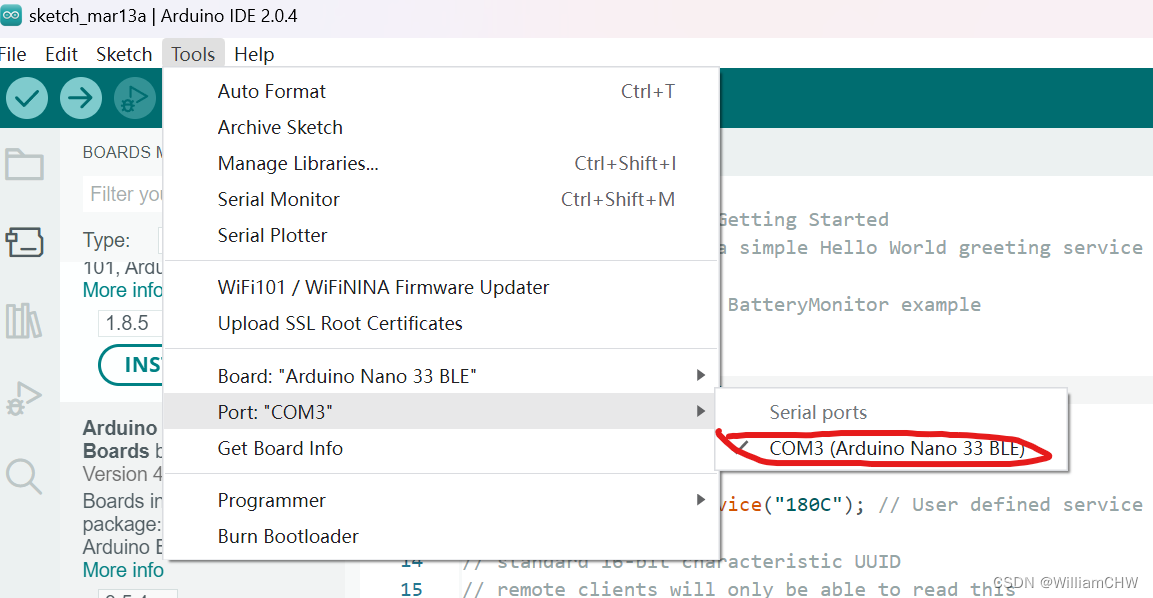The image size is (1153, 598).
Task: Open the Debug sidebar panel icon
Action: point(24,399)
